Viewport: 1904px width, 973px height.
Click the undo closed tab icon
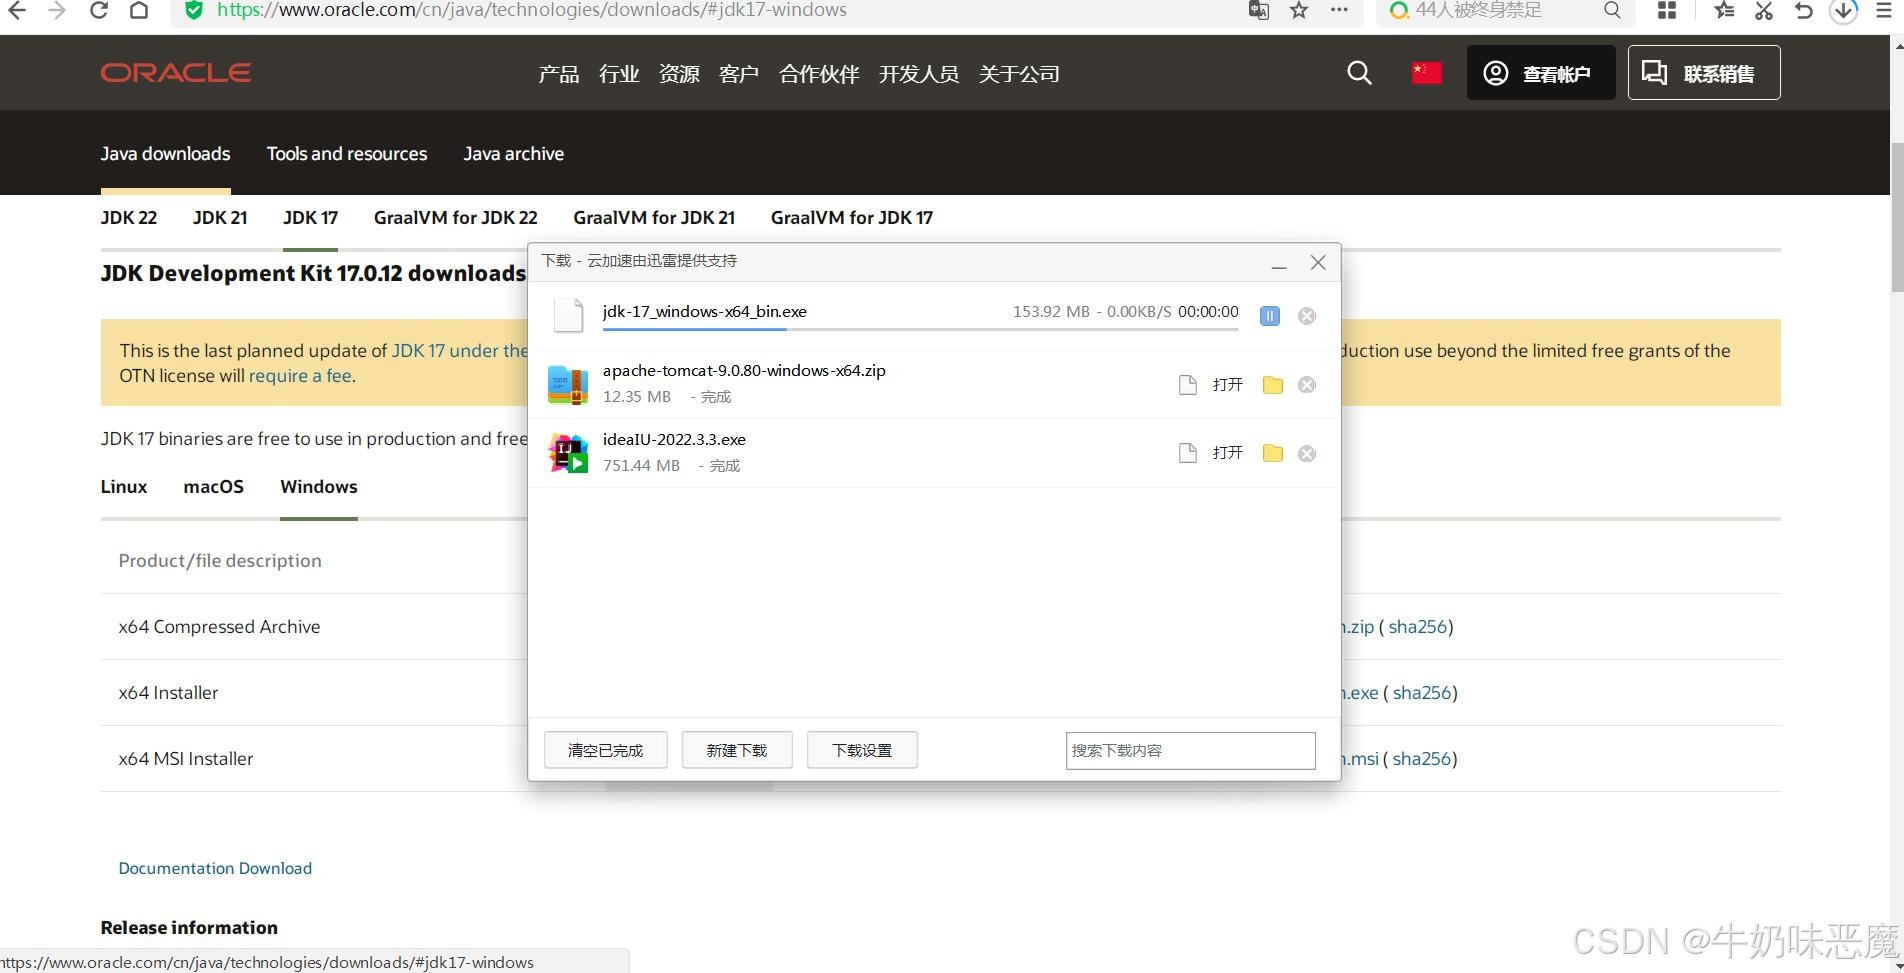(1804, 10)
